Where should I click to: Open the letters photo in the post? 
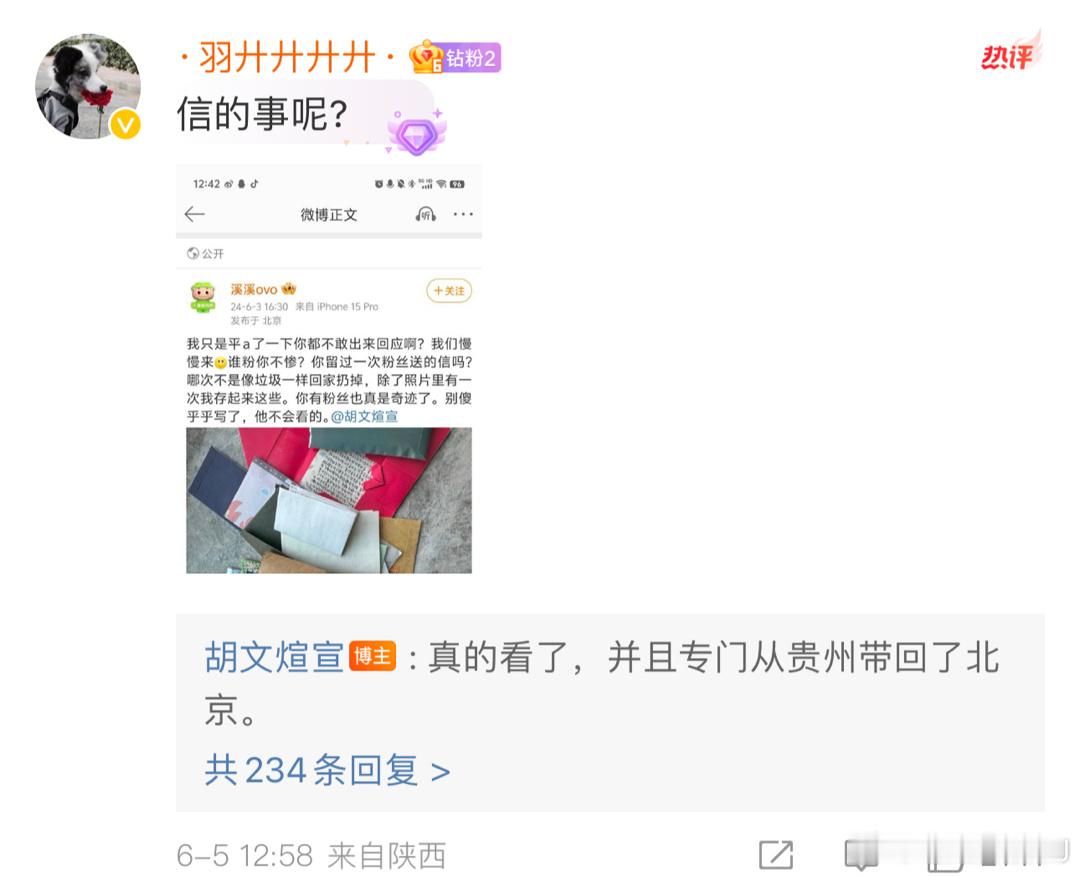329,501
